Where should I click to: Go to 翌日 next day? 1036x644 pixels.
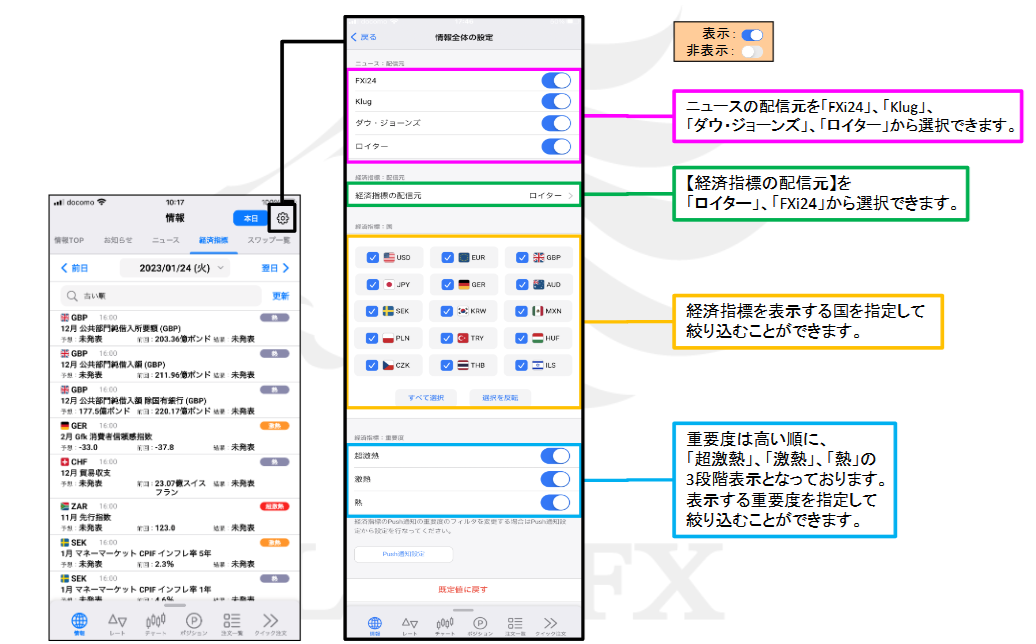pyautogui.click(x=276, y=268)
